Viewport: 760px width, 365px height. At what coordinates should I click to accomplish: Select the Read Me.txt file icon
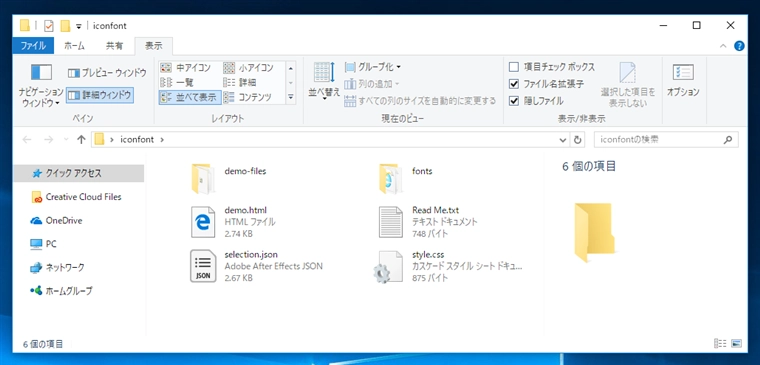(390, 222)
